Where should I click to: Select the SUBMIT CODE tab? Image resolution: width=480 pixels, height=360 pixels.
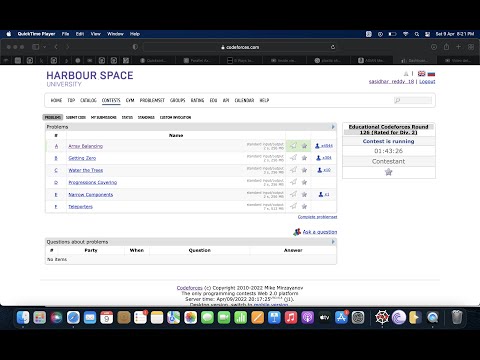click(x=76, y=117)
